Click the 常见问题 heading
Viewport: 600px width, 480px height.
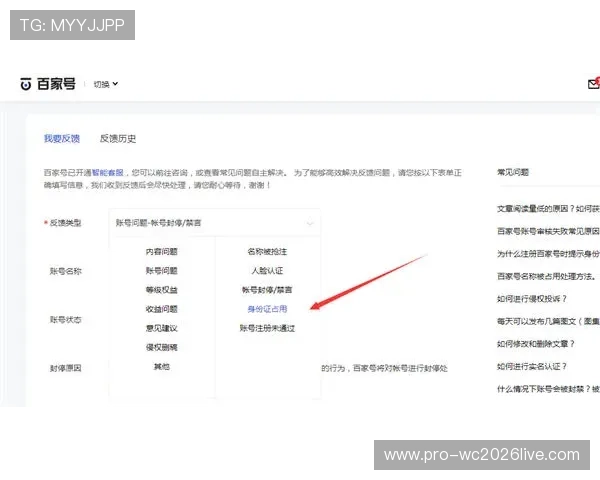pyautogui.click(x=513, y=172)
